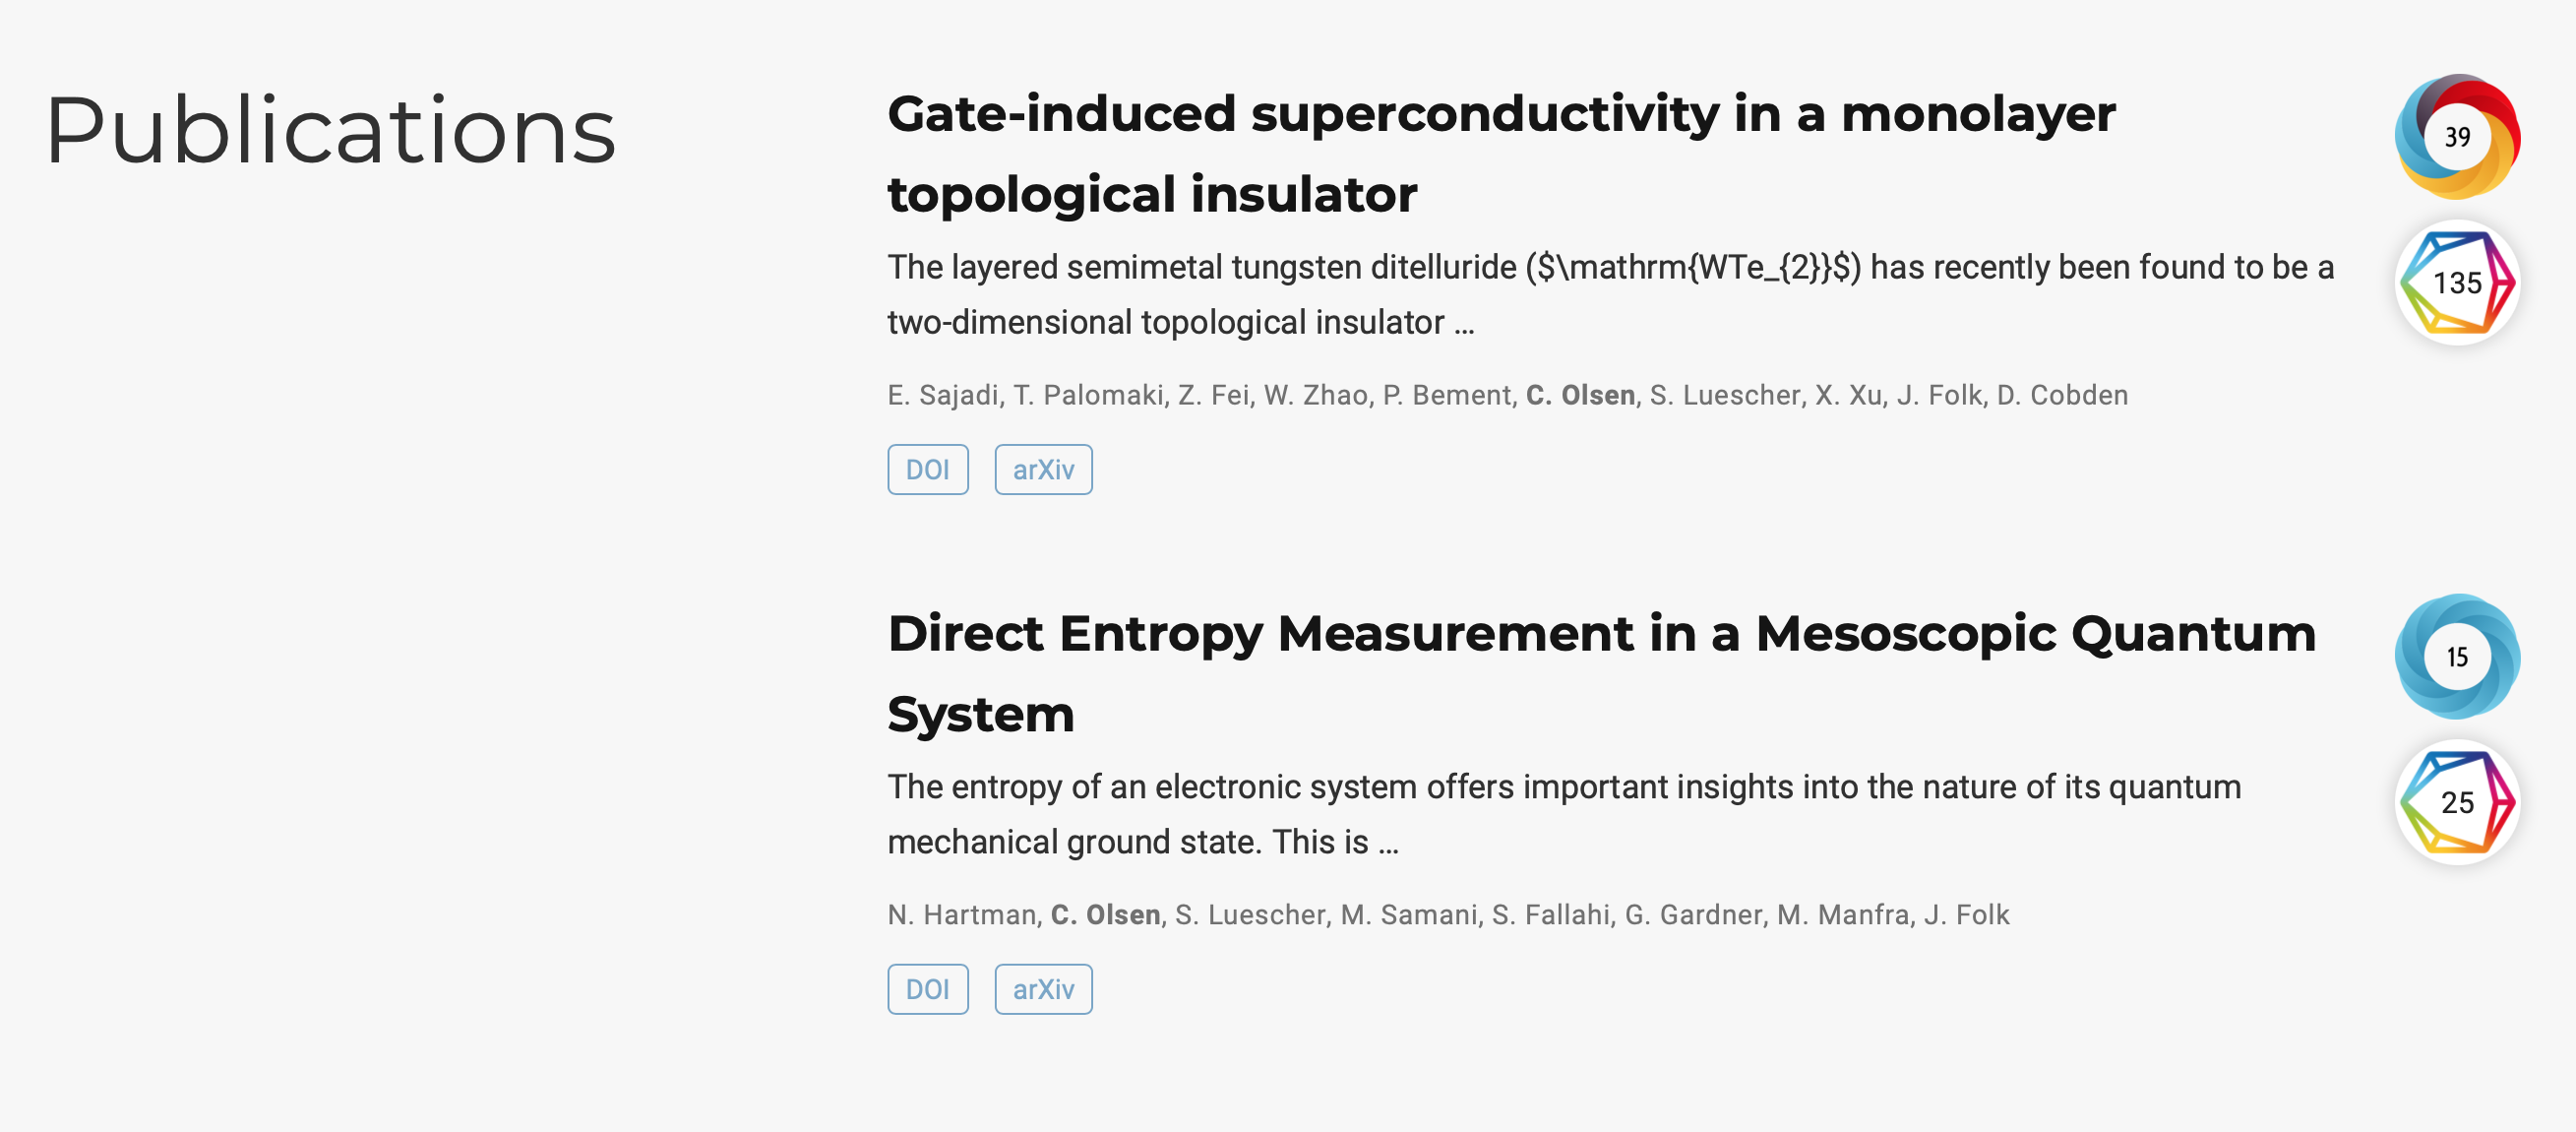Viewport: 2576px width, 1132px height.
Task: Open the Altmetric badge showing 15 mentions
Action: [2458, 657]
